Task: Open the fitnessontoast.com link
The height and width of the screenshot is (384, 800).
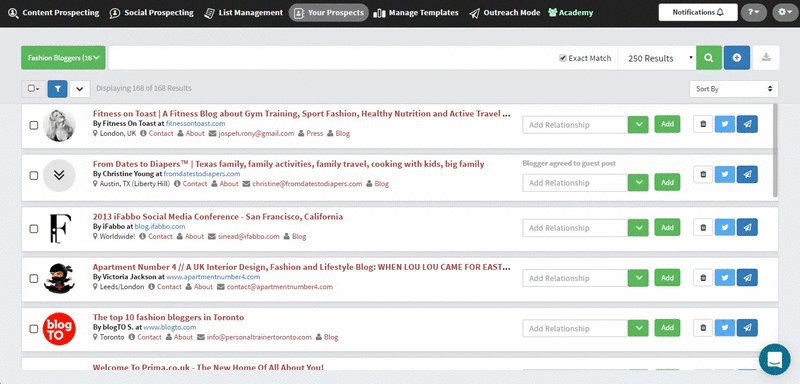Action: click(x=195, y=123)
